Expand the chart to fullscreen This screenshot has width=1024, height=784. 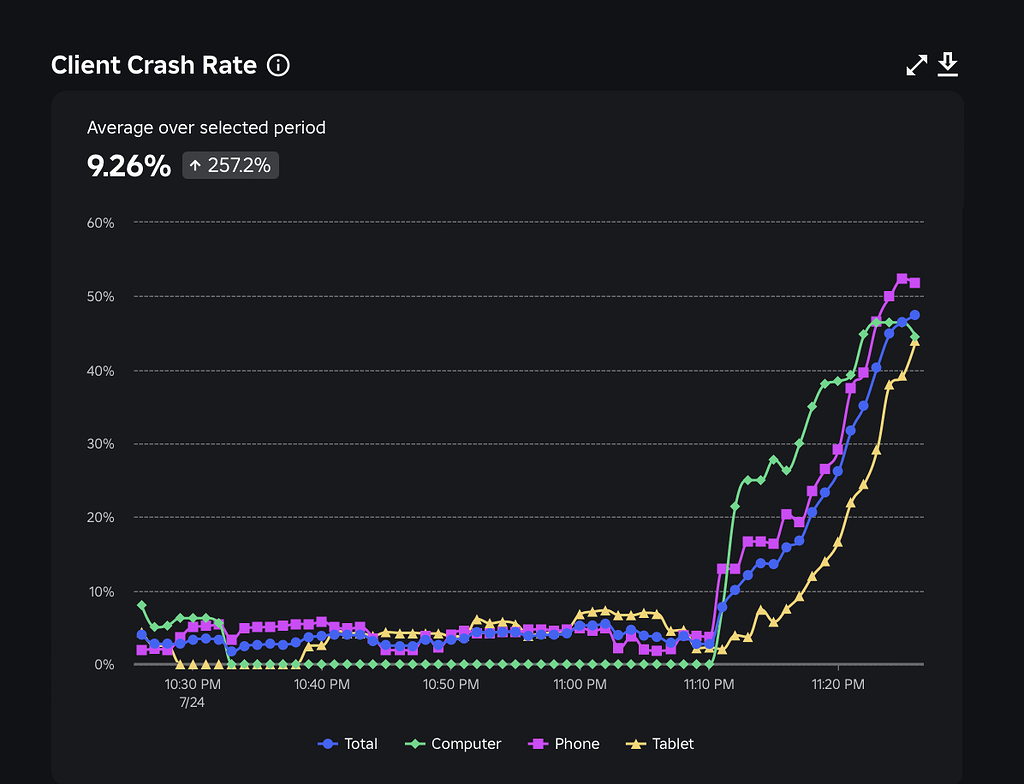click(916, 66)
